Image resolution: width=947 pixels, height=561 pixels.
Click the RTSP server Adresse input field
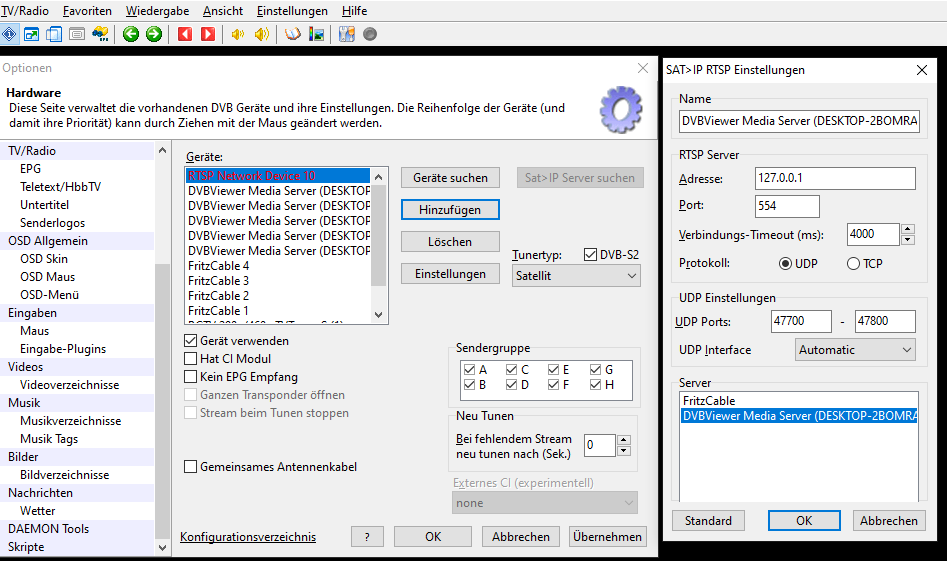pyautogui.click(x=836, y=179)
